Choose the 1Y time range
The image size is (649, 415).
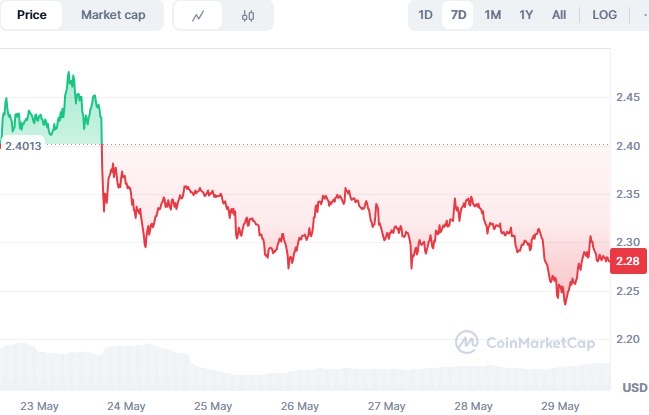526,15
